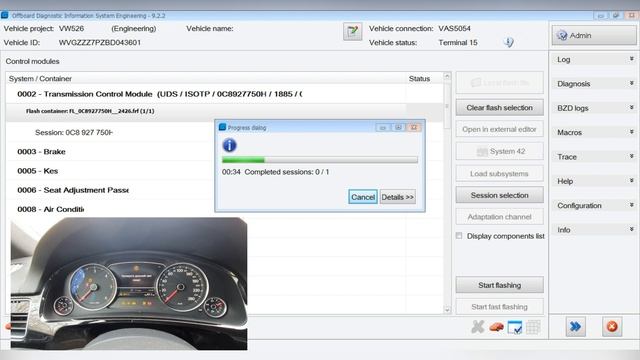Image resolution: width=640 pixels, height=360 pixels.
Task: Click the red stop/exit button
Action: 612,327
